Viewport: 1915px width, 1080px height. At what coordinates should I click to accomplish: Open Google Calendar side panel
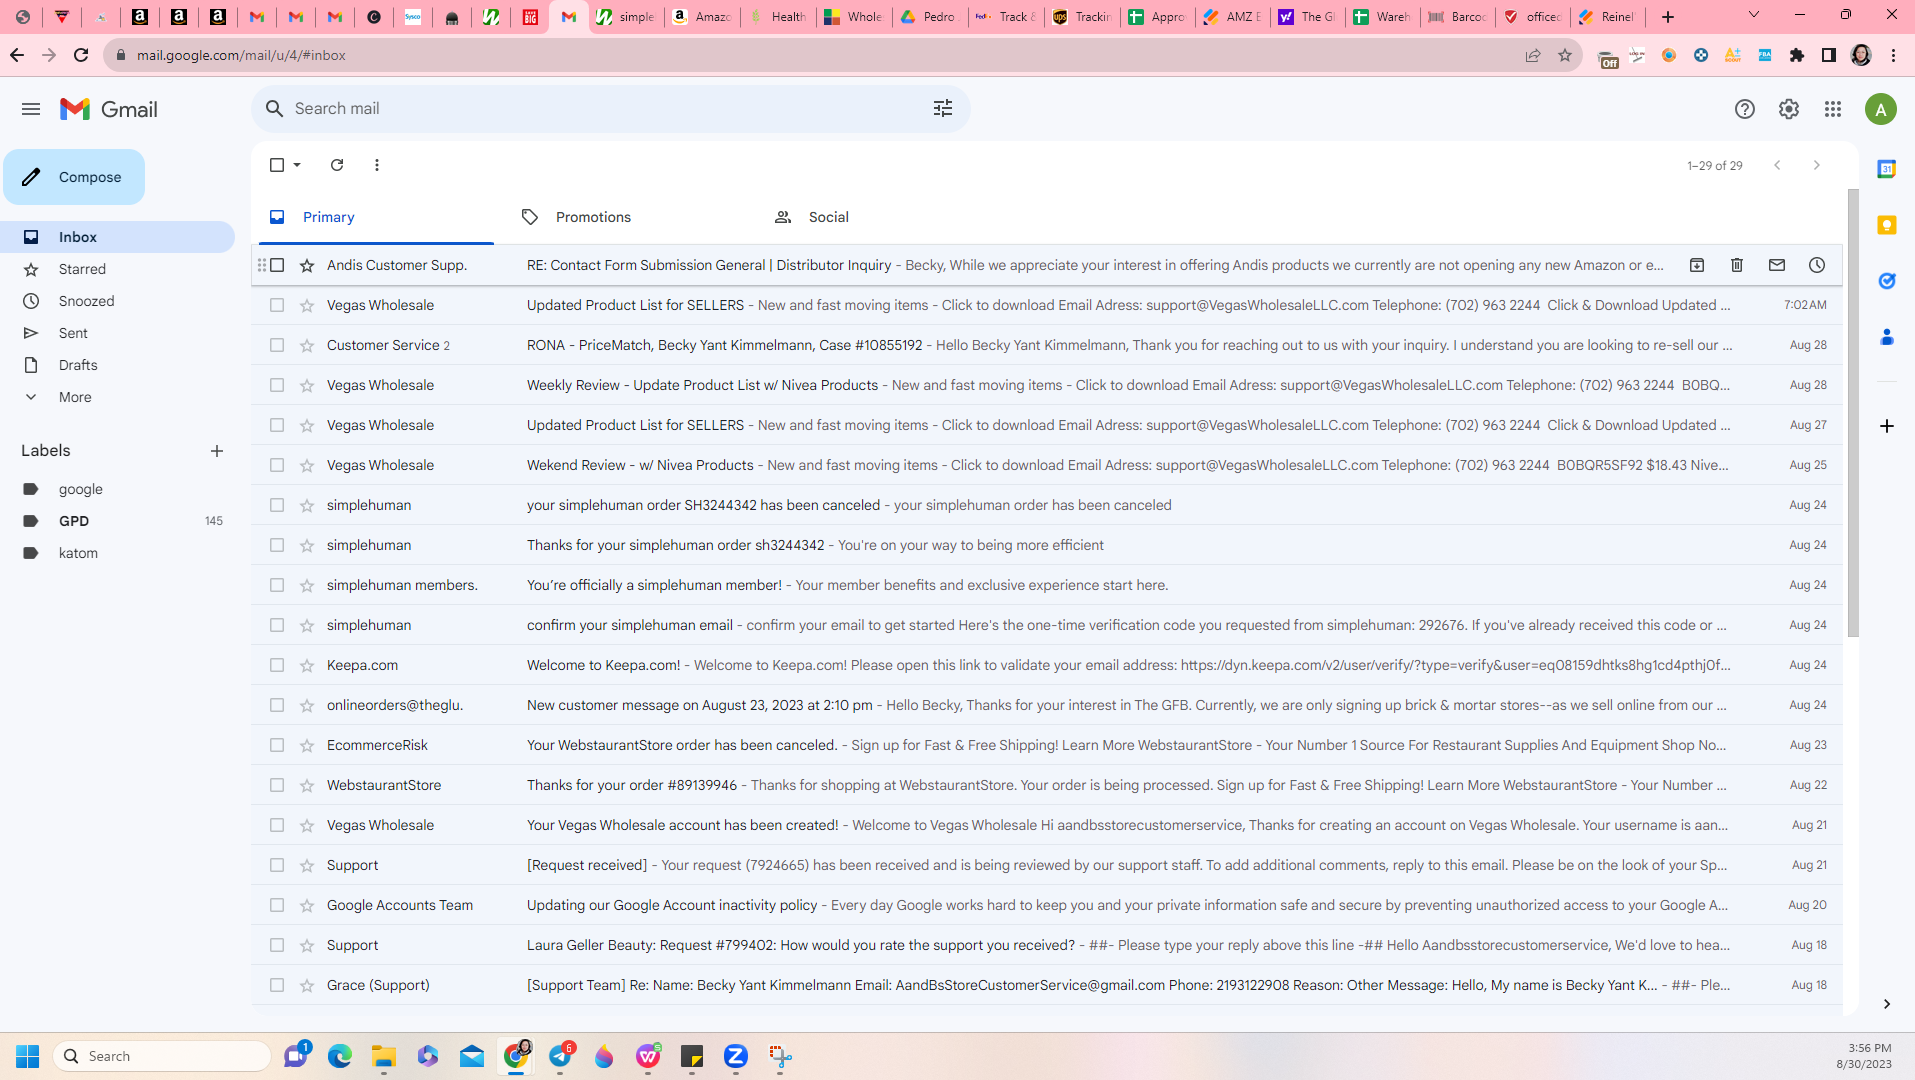[1887, 169]
